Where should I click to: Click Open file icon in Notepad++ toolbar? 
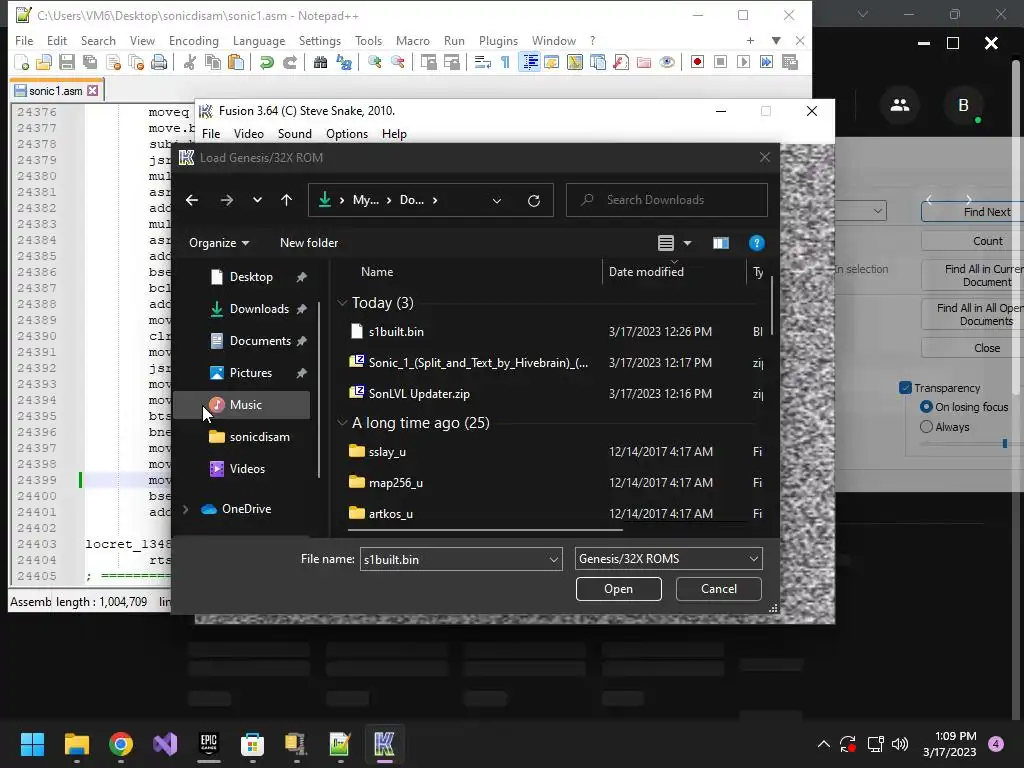[44, 62]
